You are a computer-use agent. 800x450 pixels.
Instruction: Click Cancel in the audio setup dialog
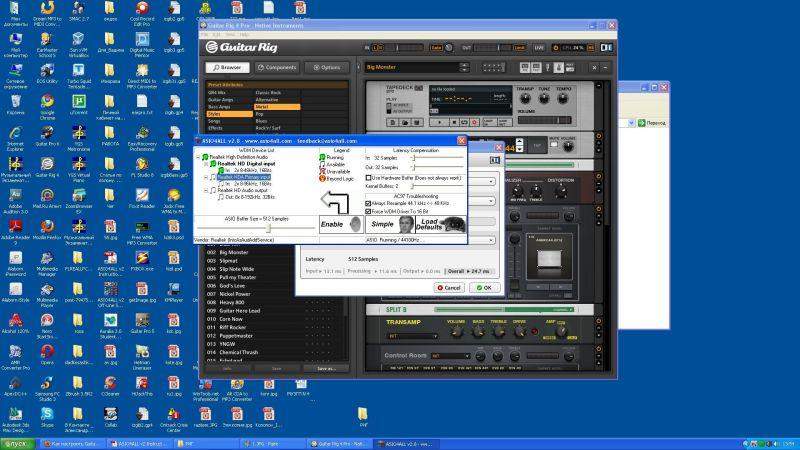(x=449, y=288)
